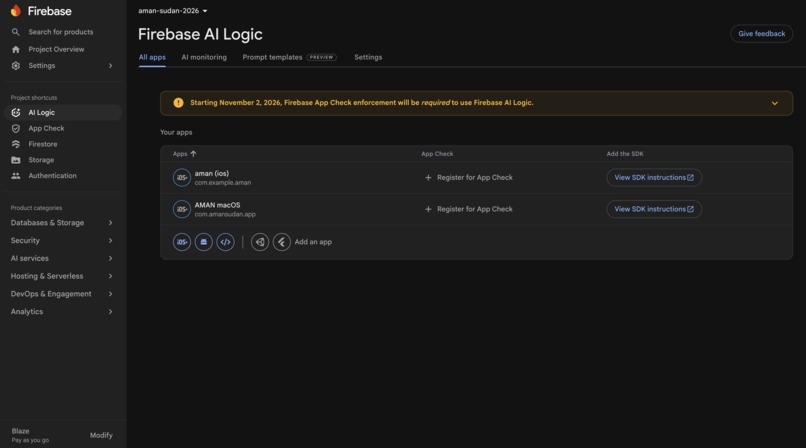This screenshot has width=806, height=448.
Task: Click the plus icon in aman (ios) row
Action: (428, 178)
